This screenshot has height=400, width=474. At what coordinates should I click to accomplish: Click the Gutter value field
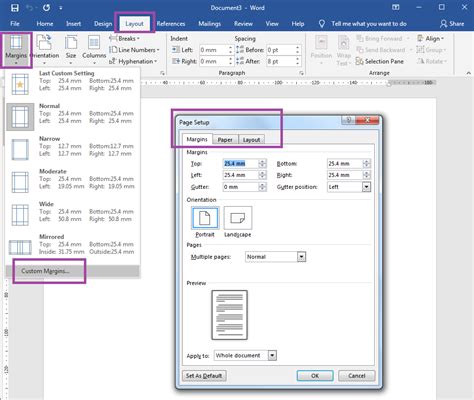click(241, 187)
